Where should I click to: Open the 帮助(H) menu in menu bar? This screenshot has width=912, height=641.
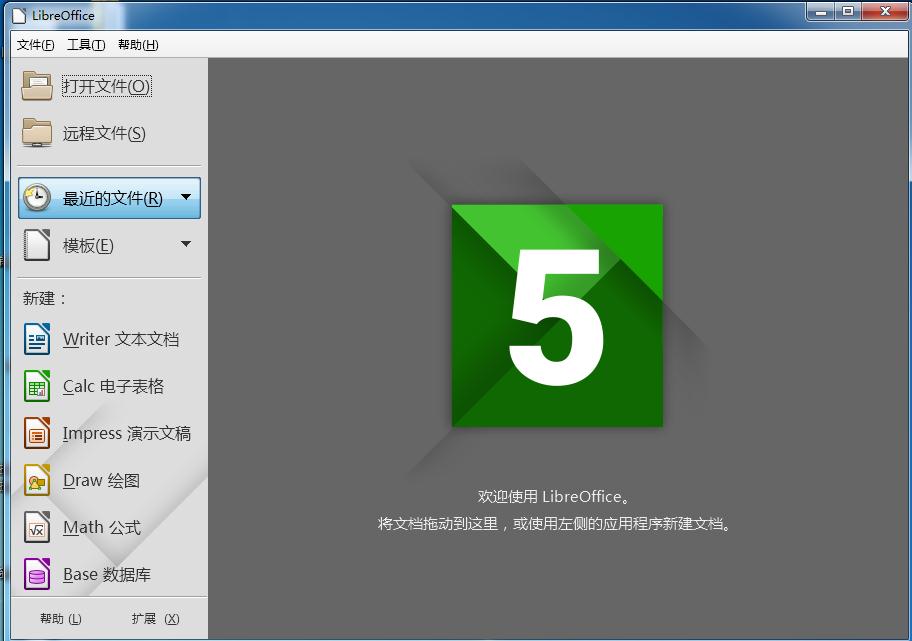click(138, 45)
